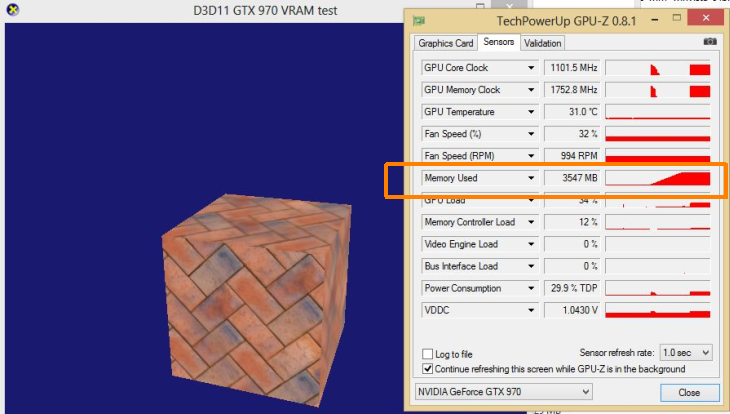Open Bus Interface Load dropdown

pos(531,266)
